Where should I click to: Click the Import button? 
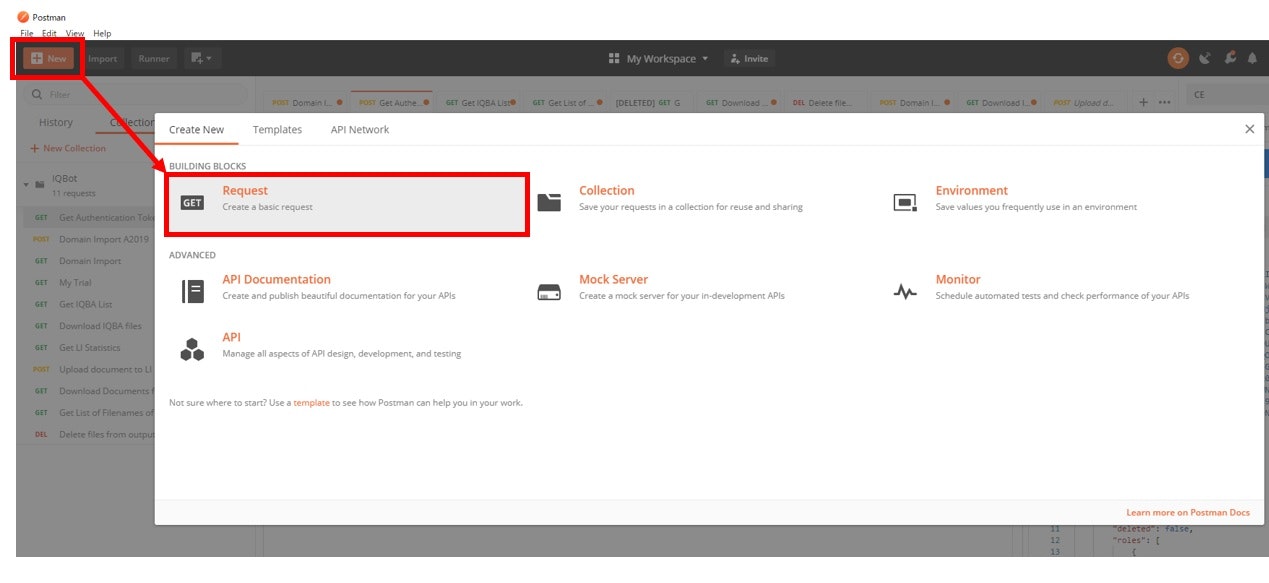point(102,58)
